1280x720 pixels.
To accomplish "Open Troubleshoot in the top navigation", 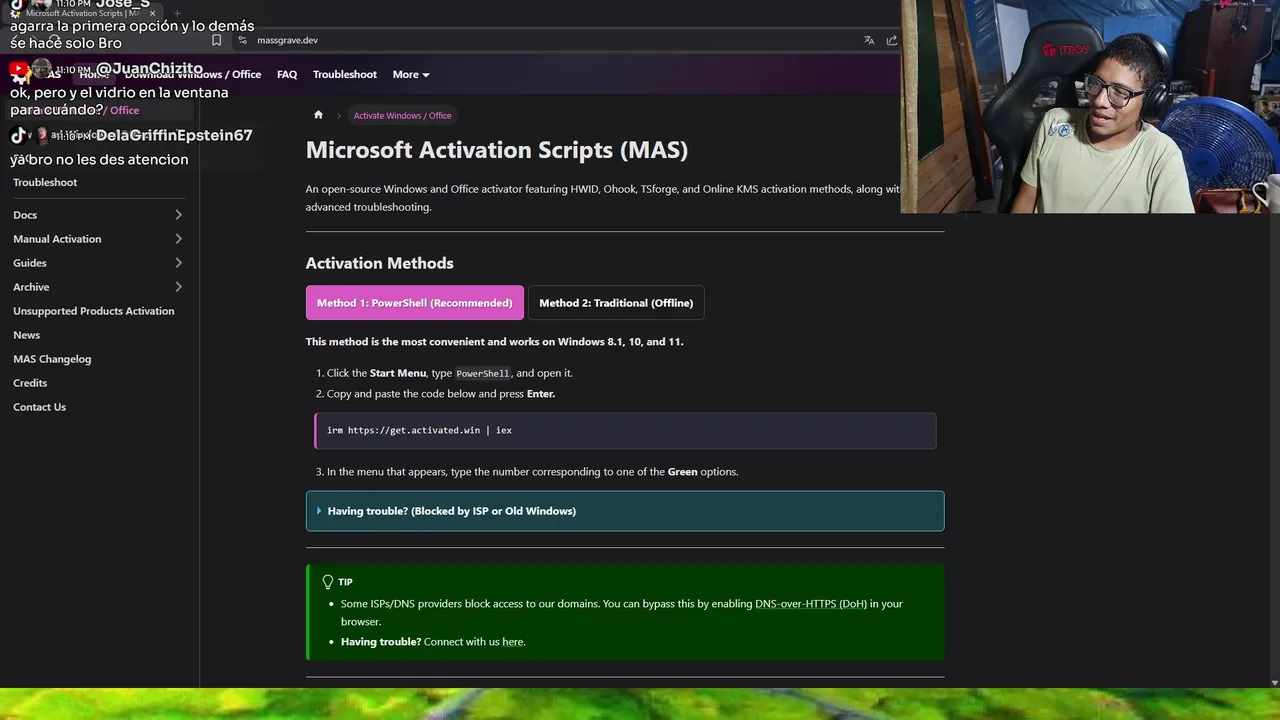I will click(345, 74).
